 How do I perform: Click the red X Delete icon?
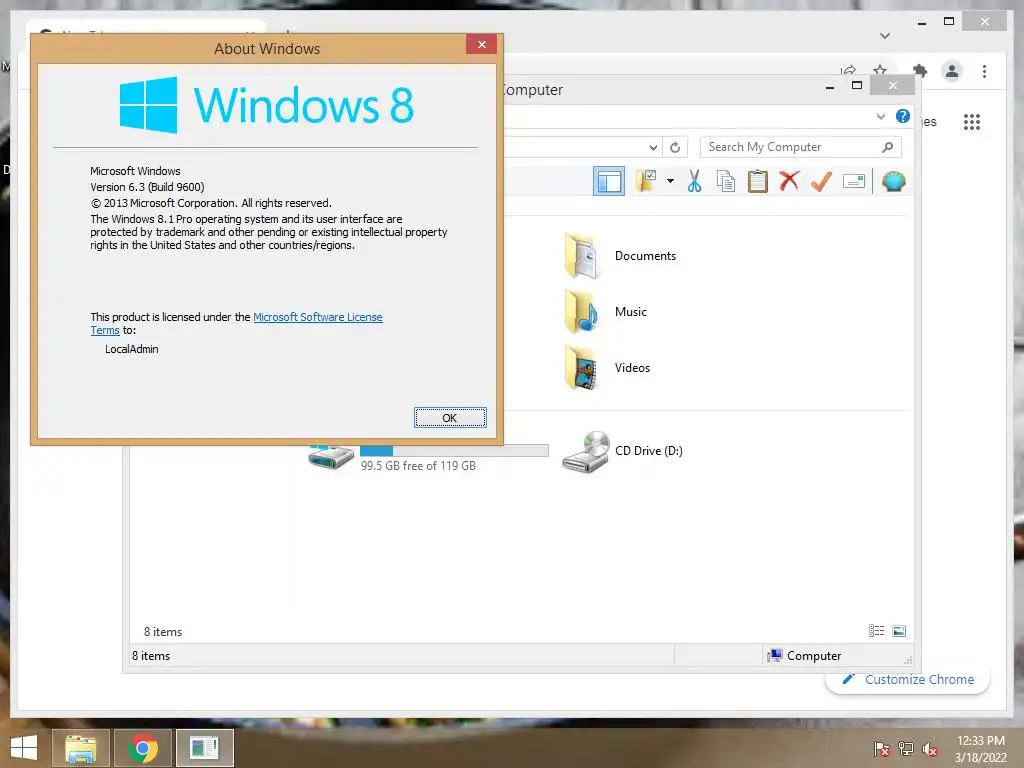tap(789, 181)
